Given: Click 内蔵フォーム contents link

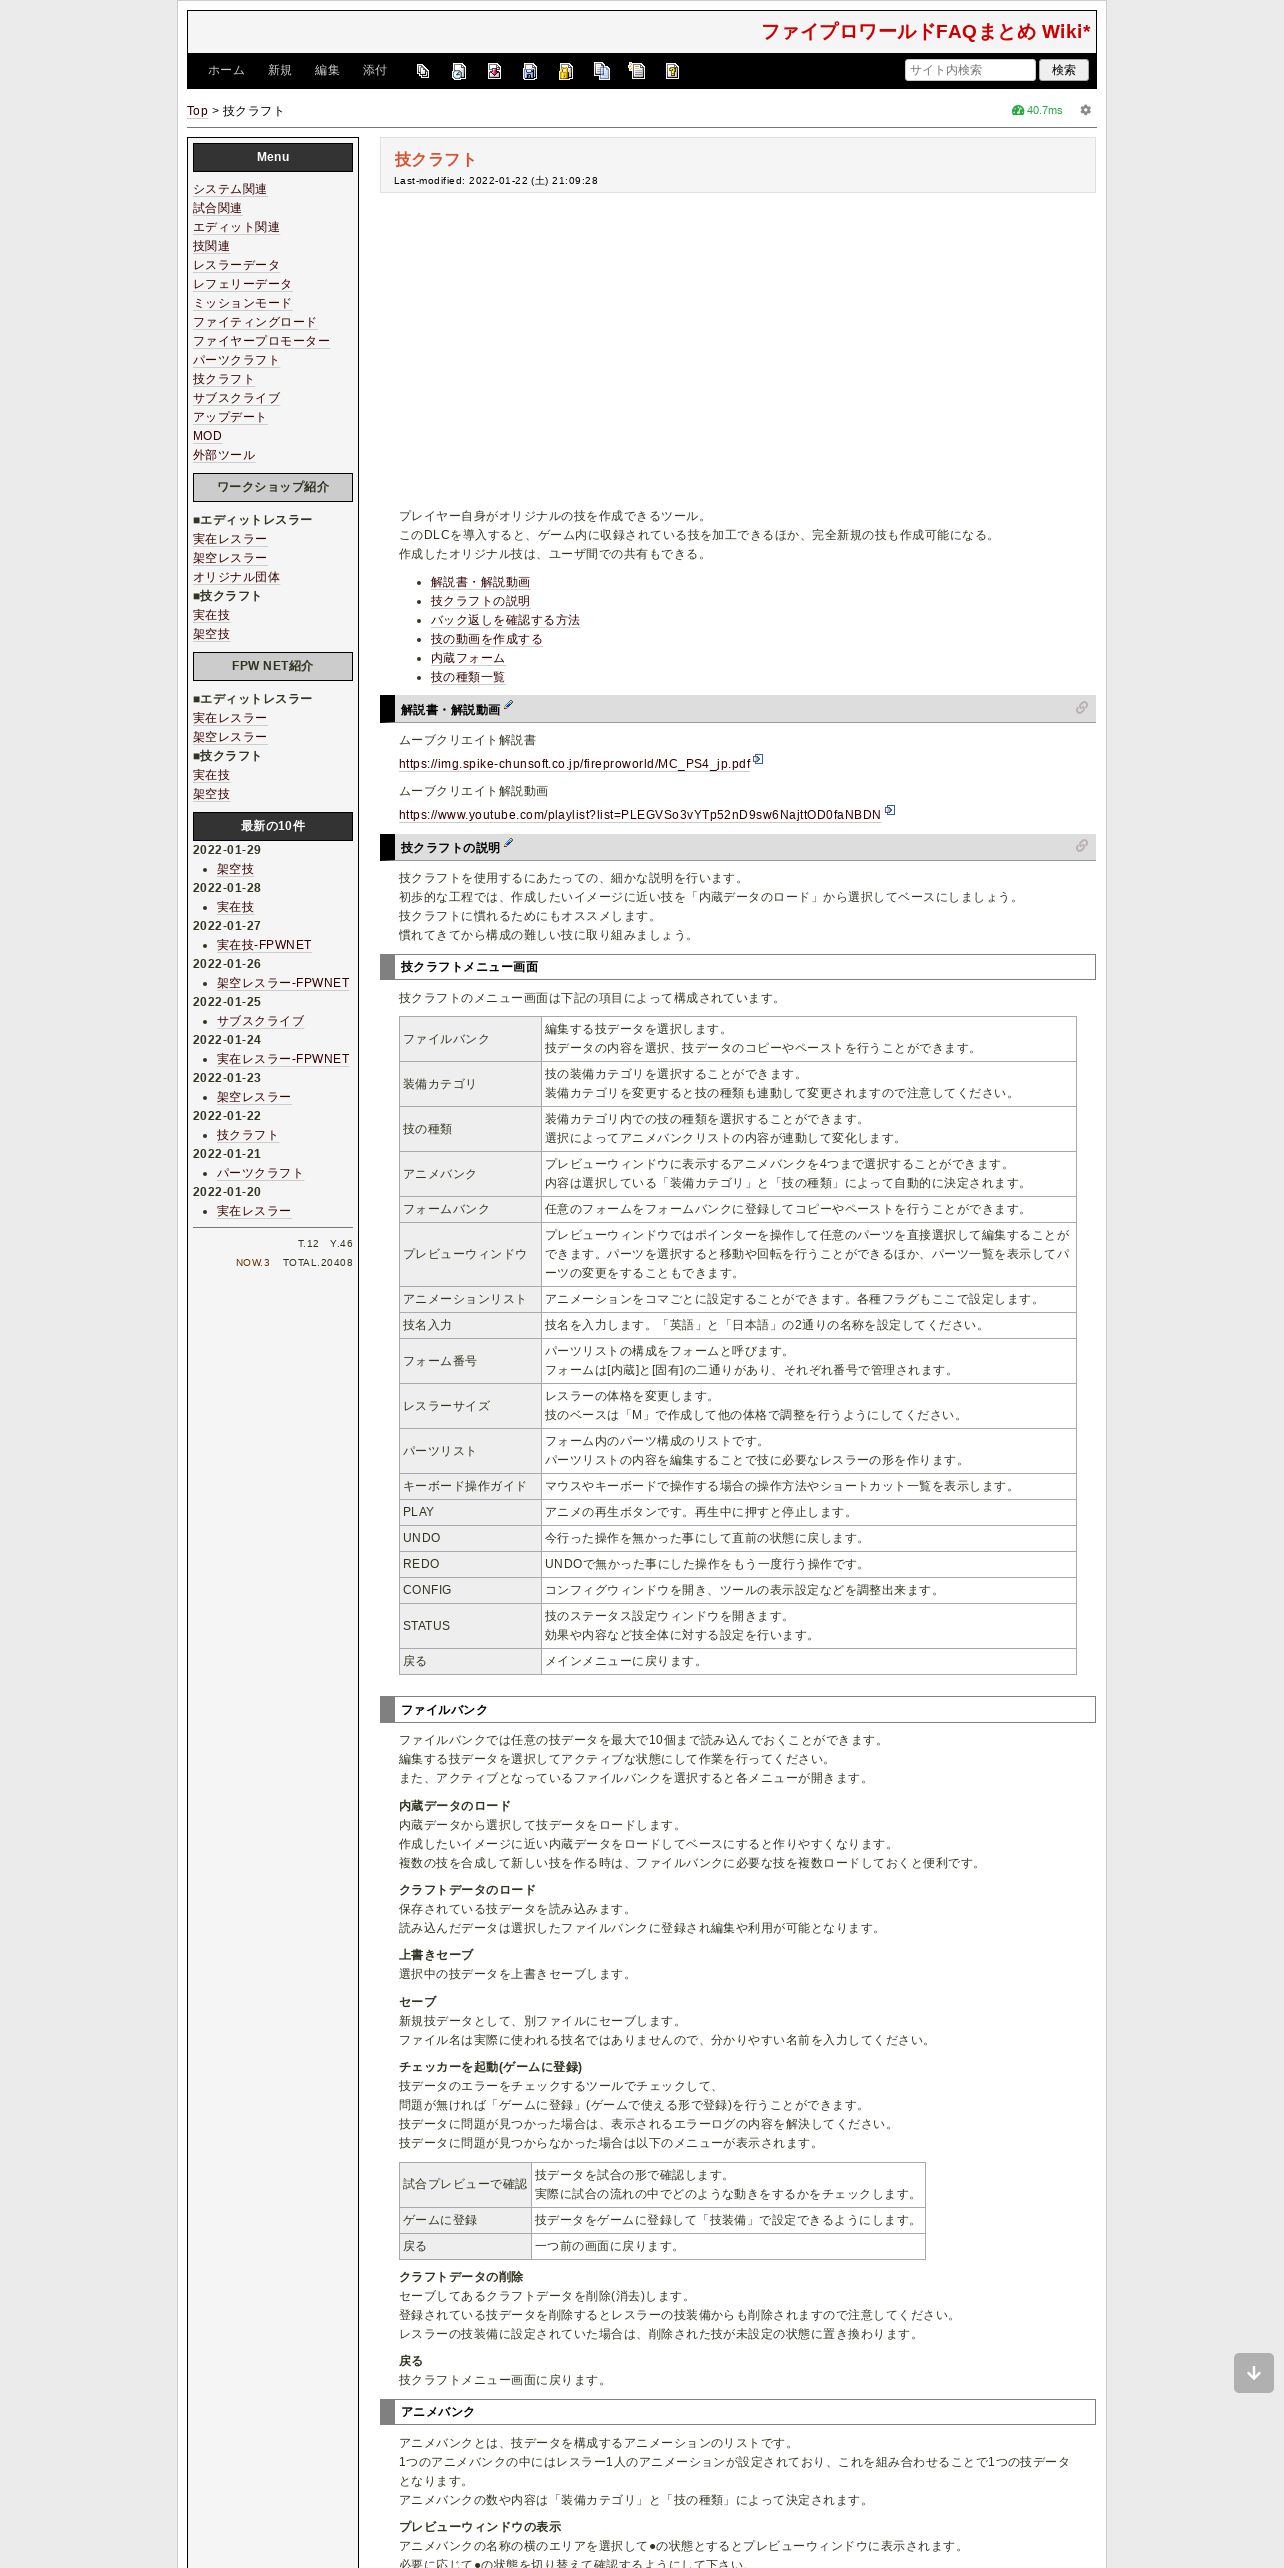Looking at the screenshot, I should (468, 658).
